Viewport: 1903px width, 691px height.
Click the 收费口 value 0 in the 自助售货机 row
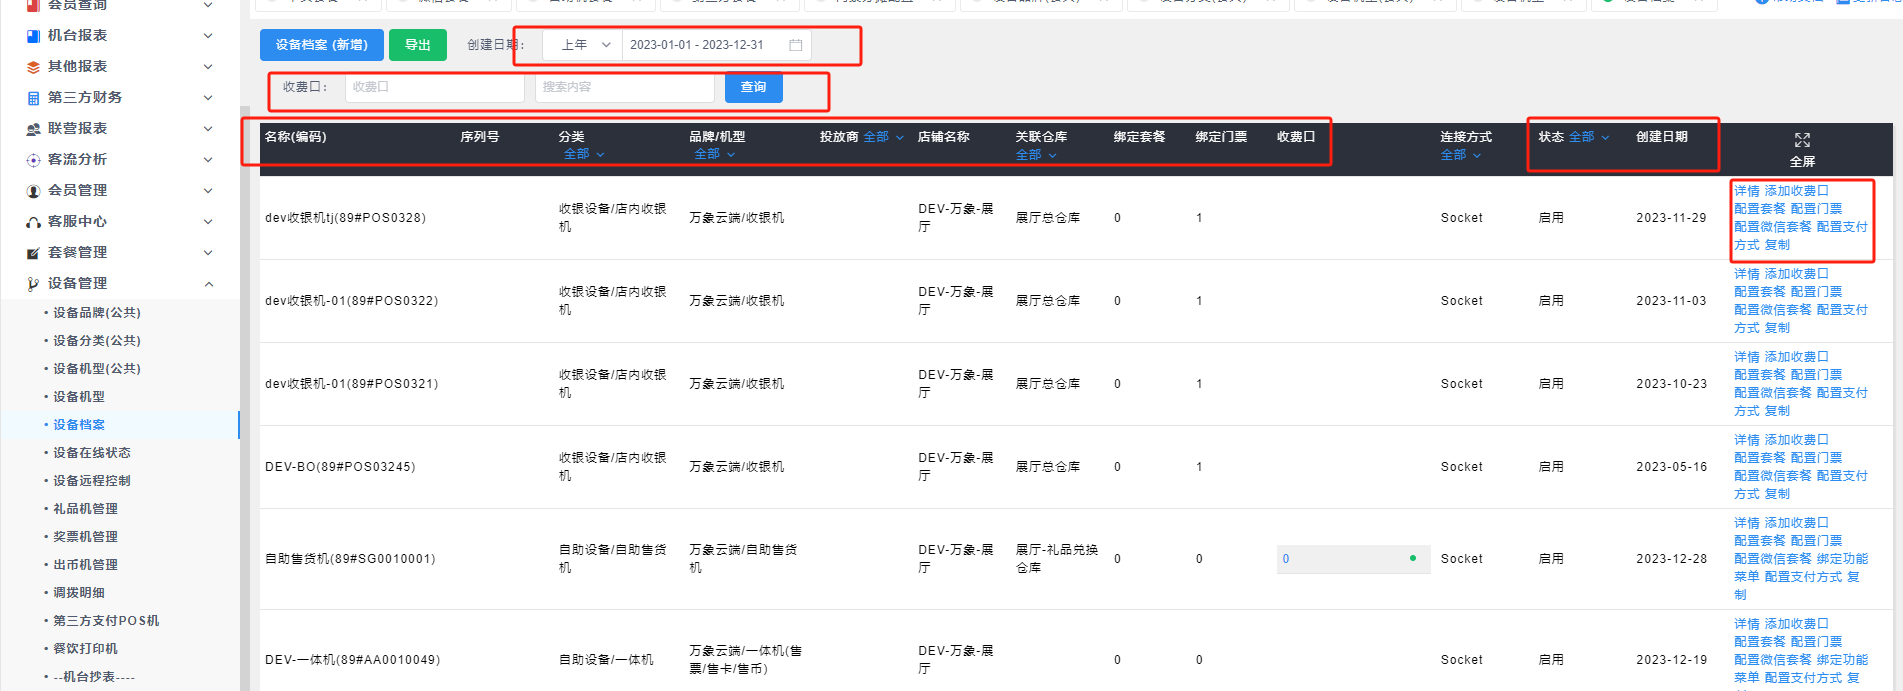[x=1286, y=559]
